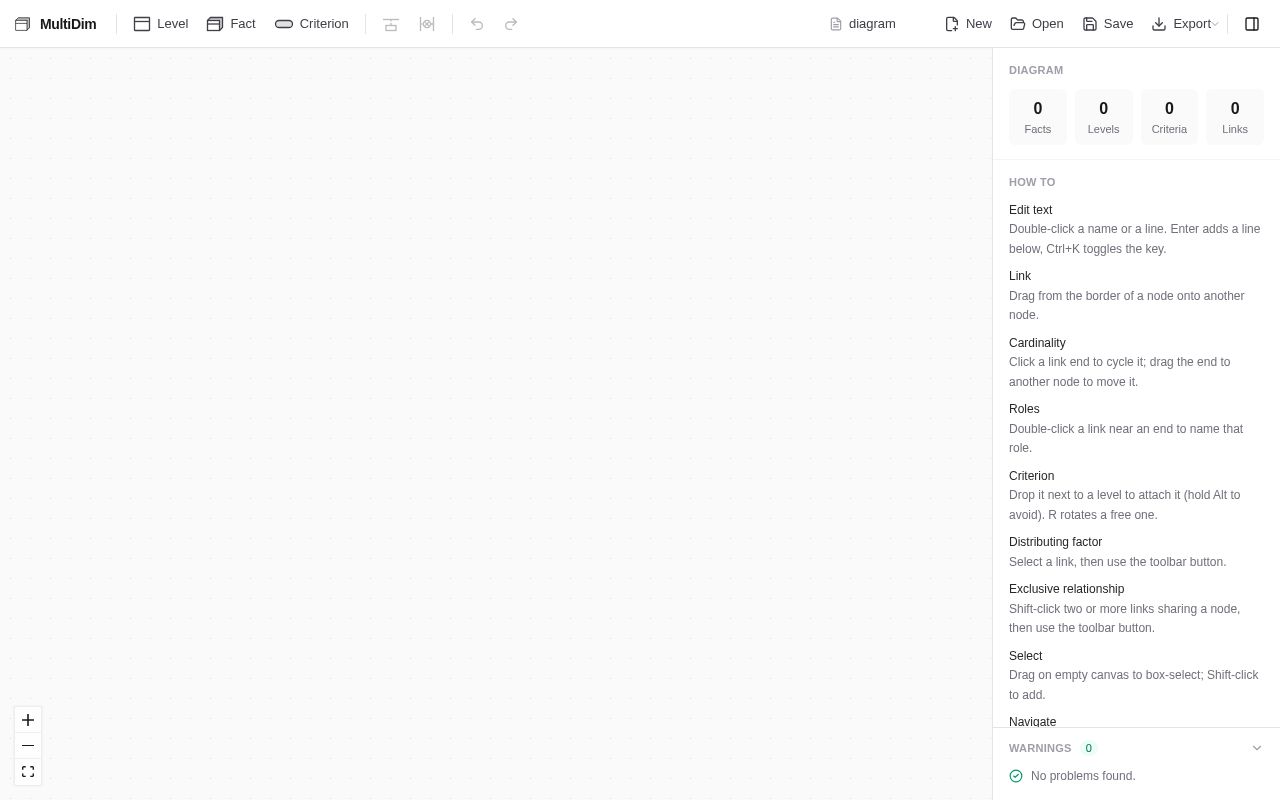
Task: Create a New diagram
Action: click(x=968, y=24)
